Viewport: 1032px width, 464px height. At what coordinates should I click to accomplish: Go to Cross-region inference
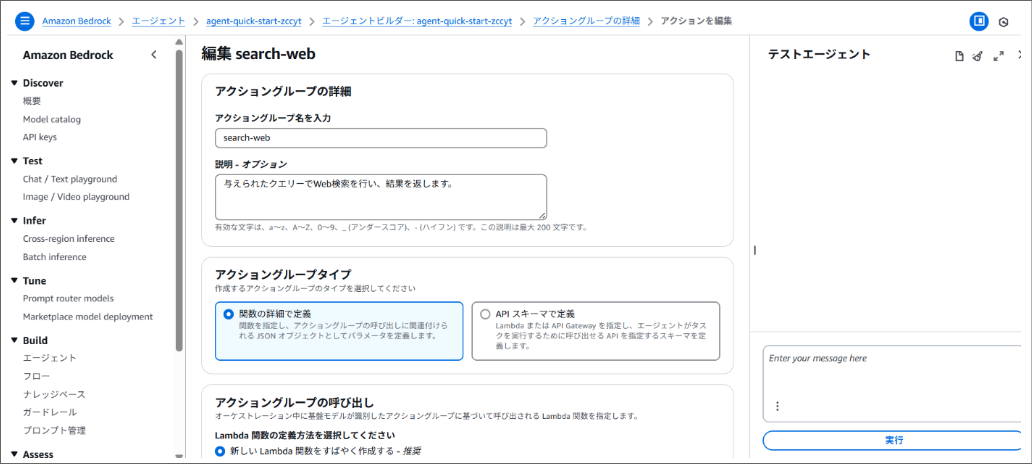(68, 239)
